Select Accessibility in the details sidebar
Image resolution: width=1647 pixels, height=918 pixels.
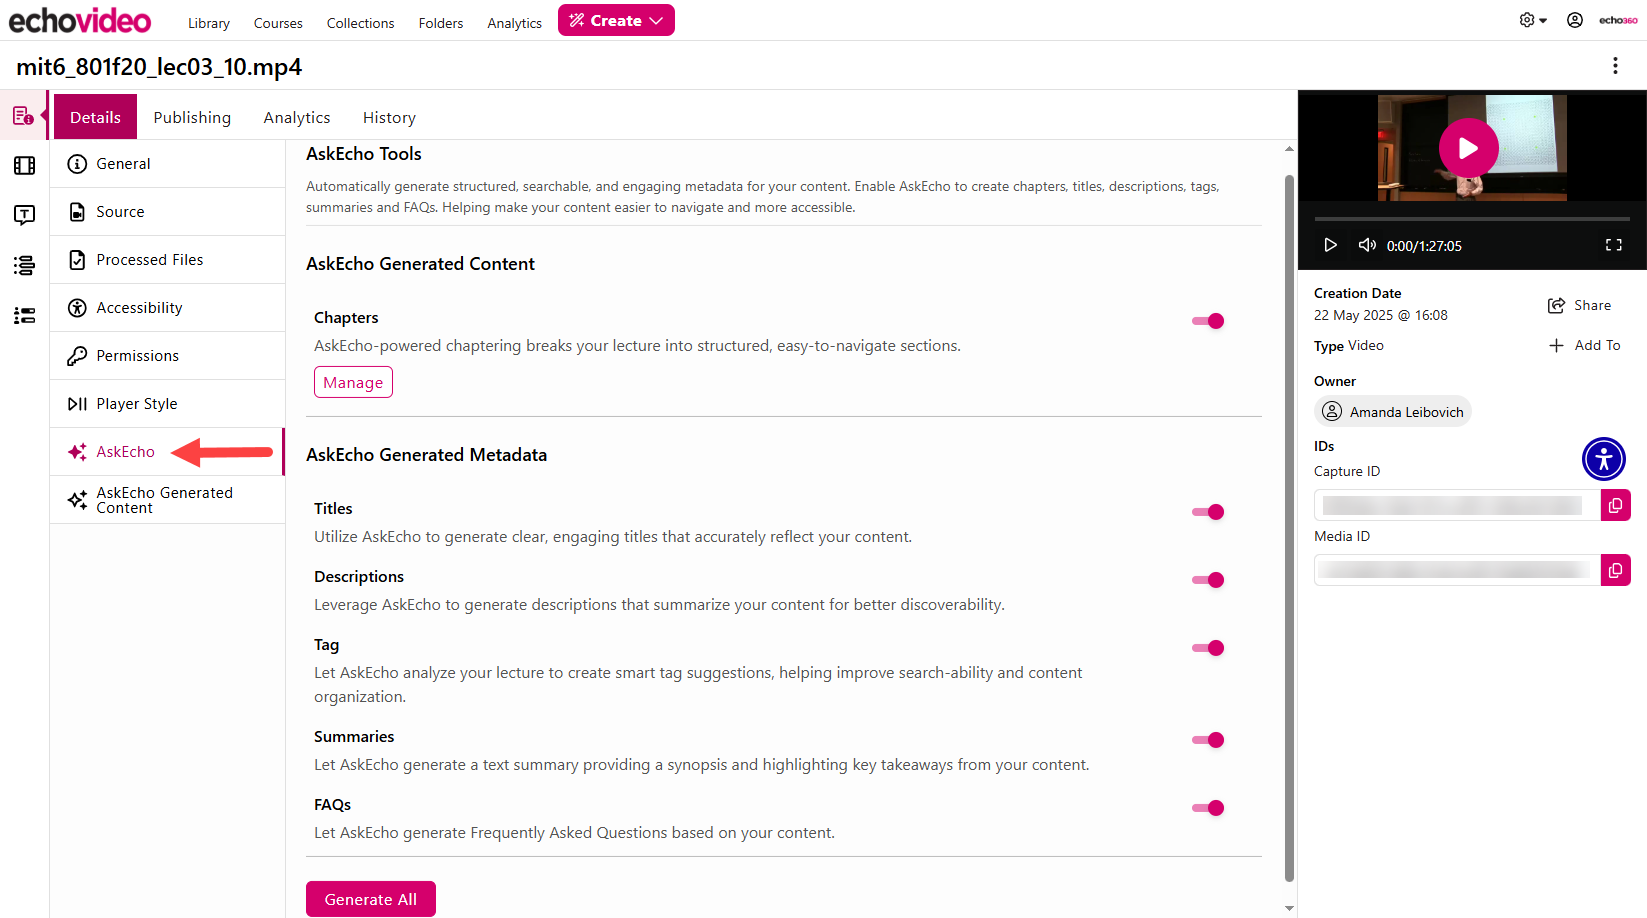pyautogui.click(x=168, y=308)
